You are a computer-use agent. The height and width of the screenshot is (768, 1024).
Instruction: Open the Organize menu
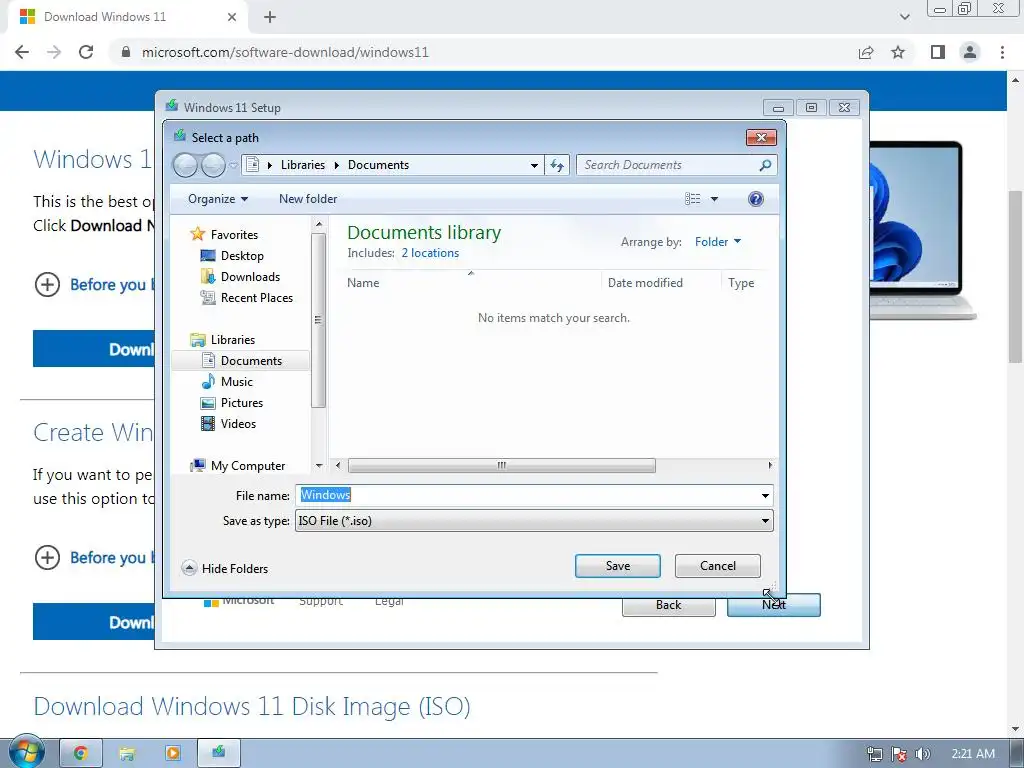pyautogui.click(x=217, y=199)
